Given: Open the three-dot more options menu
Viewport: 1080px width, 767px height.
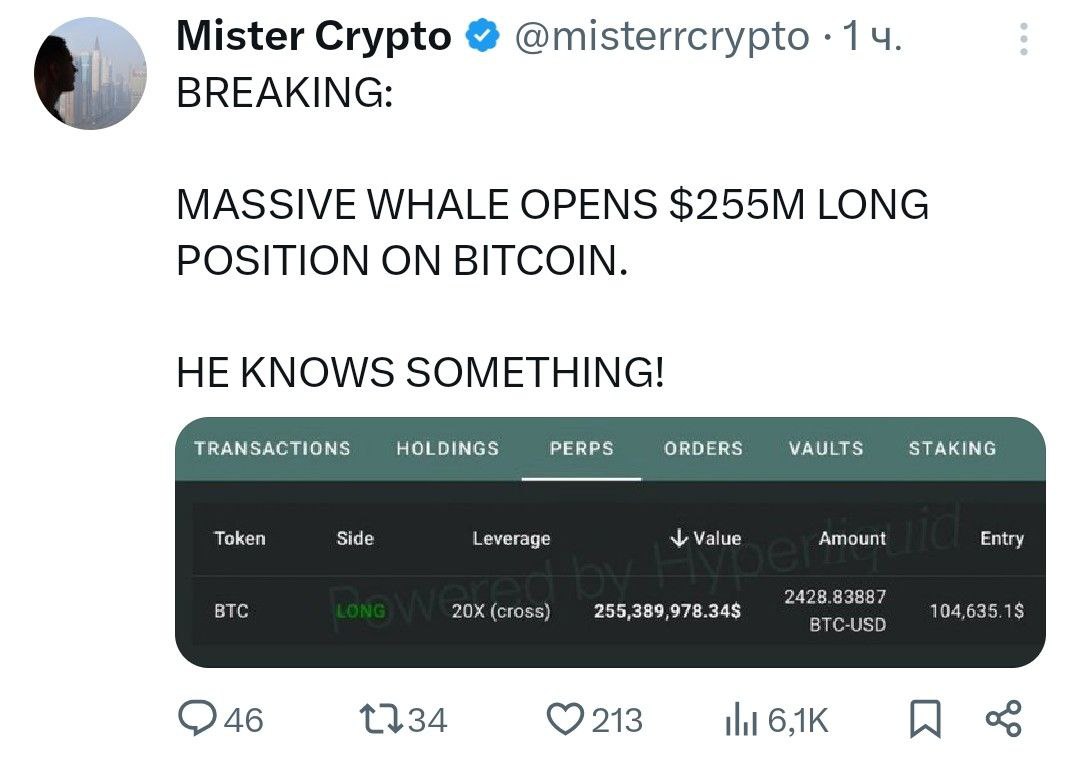Looking at the screenshot, I should (1024, 39).
